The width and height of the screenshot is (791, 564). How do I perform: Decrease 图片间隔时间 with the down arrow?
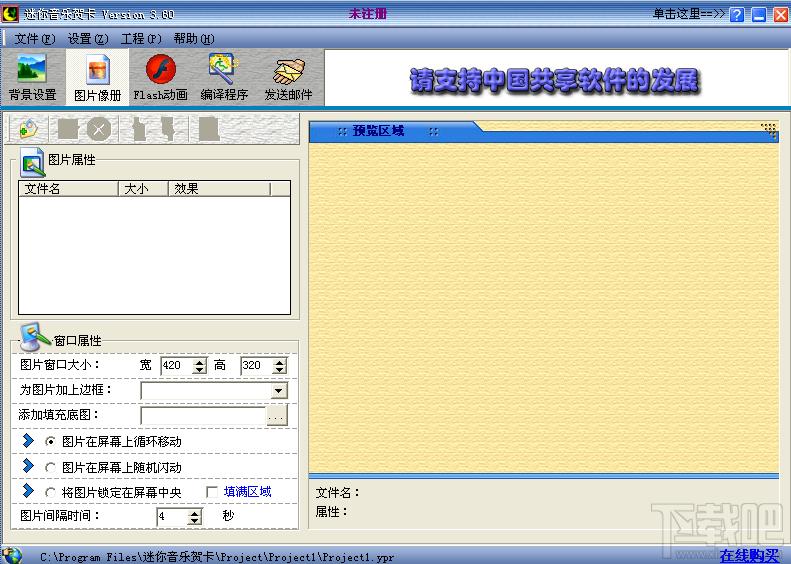click(195, 521)
